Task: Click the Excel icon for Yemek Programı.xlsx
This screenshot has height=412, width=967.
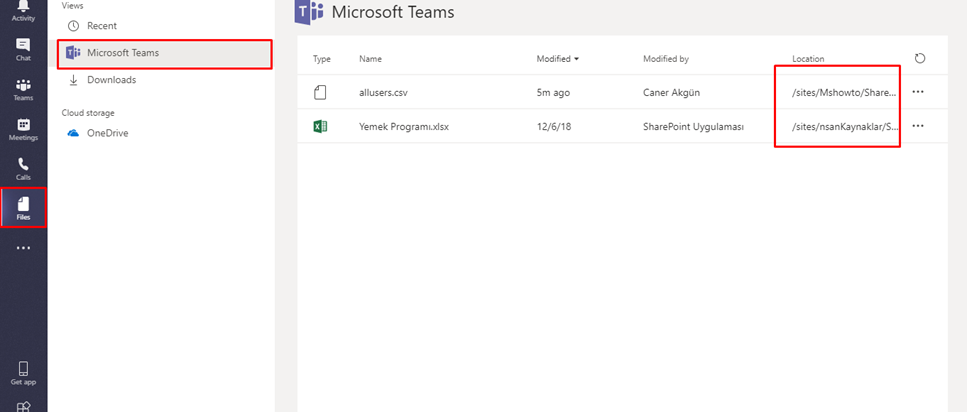Action: (x=320, y=126)
